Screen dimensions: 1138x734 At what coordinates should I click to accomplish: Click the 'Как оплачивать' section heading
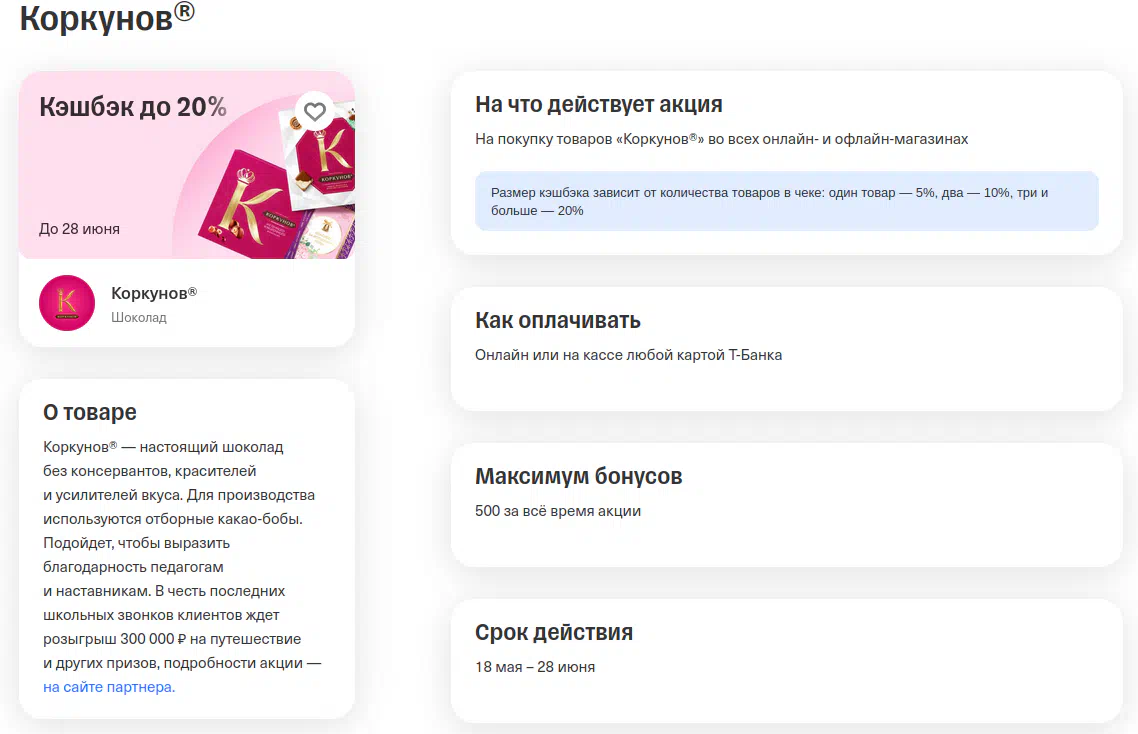[x=557, y=320]
